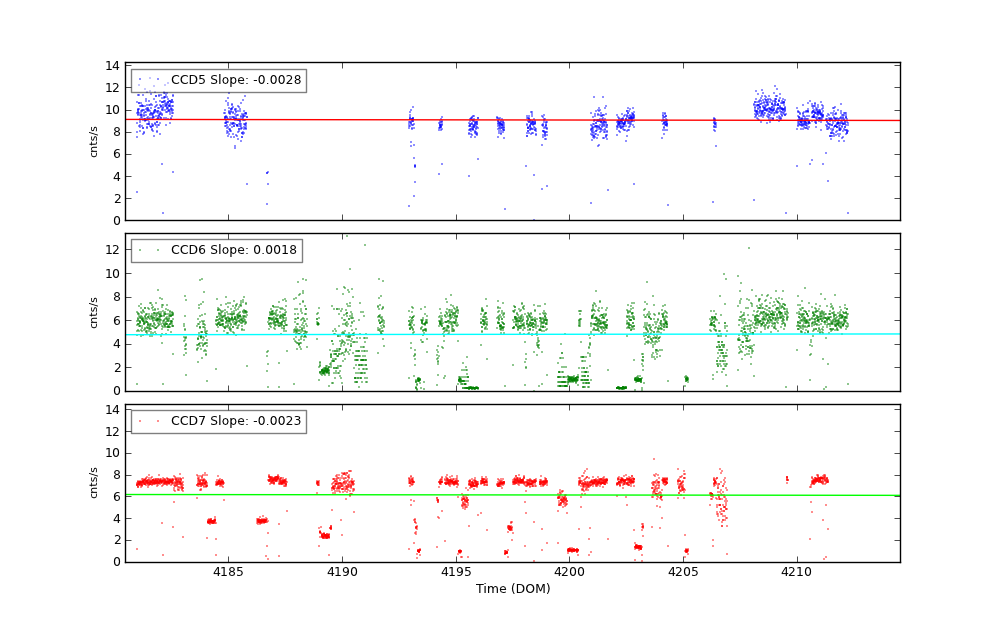The width and height of the screenshot is (1000, 624).
Task: Click the CCD6 Slope legend box
Action: click(216, 251)
